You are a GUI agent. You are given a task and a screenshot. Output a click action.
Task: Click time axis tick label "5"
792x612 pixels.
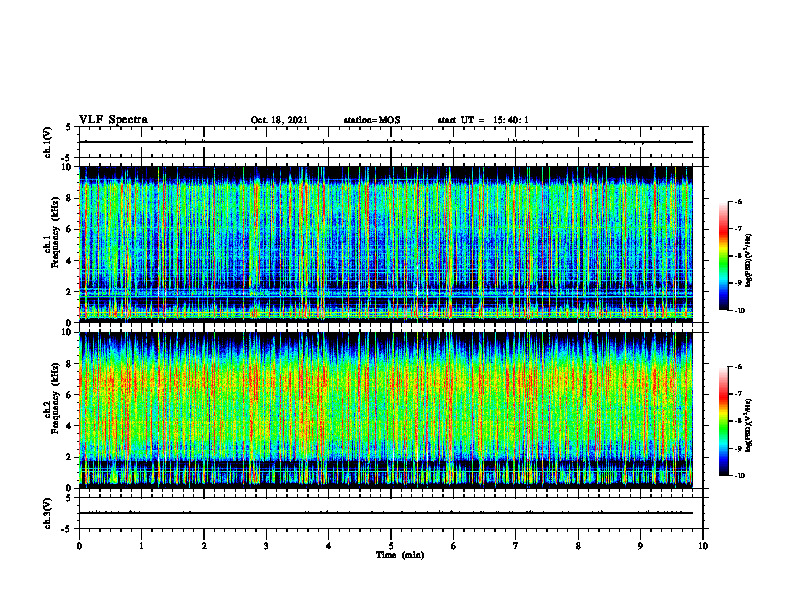391,546
